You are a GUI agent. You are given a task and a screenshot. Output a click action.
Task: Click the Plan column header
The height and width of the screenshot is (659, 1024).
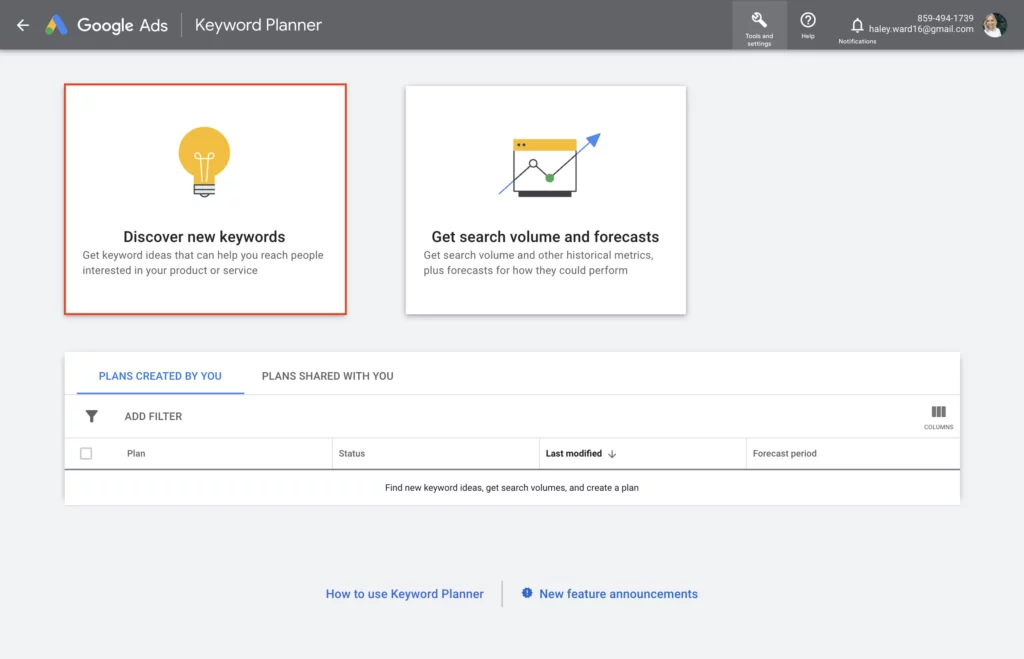(x=136, y=454)
